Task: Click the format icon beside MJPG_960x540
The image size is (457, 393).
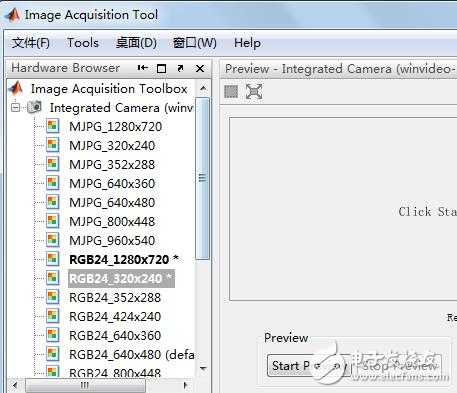Action: point(53,240)
